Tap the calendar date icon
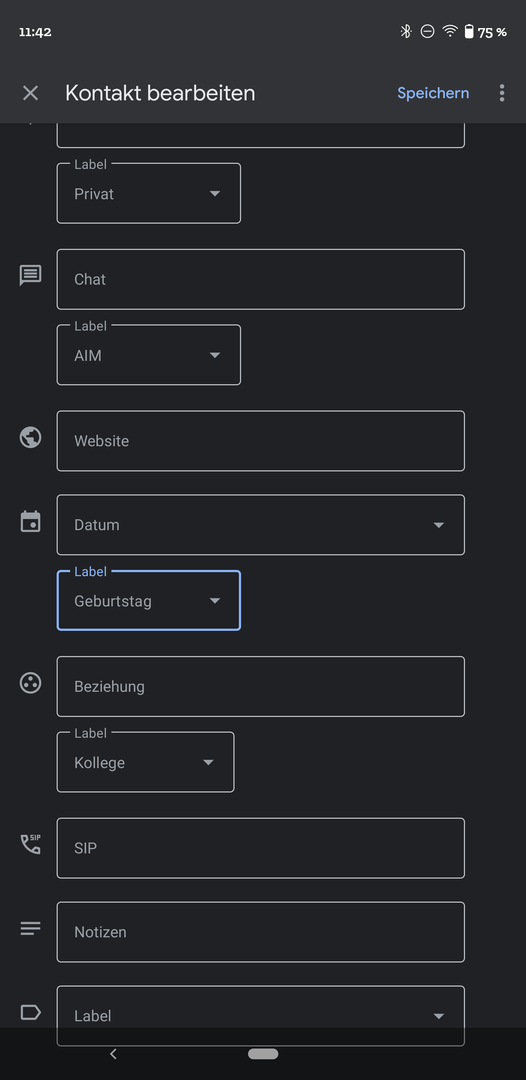 [x=30, y=521]
